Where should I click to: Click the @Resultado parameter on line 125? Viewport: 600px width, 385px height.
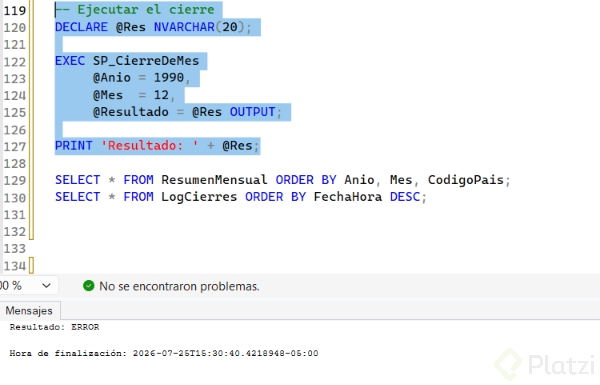[130, 112]
